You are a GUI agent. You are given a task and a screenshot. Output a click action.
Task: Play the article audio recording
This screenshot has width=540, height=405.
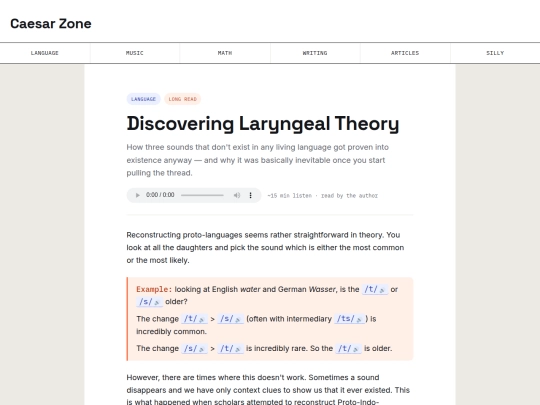[137, 195]
